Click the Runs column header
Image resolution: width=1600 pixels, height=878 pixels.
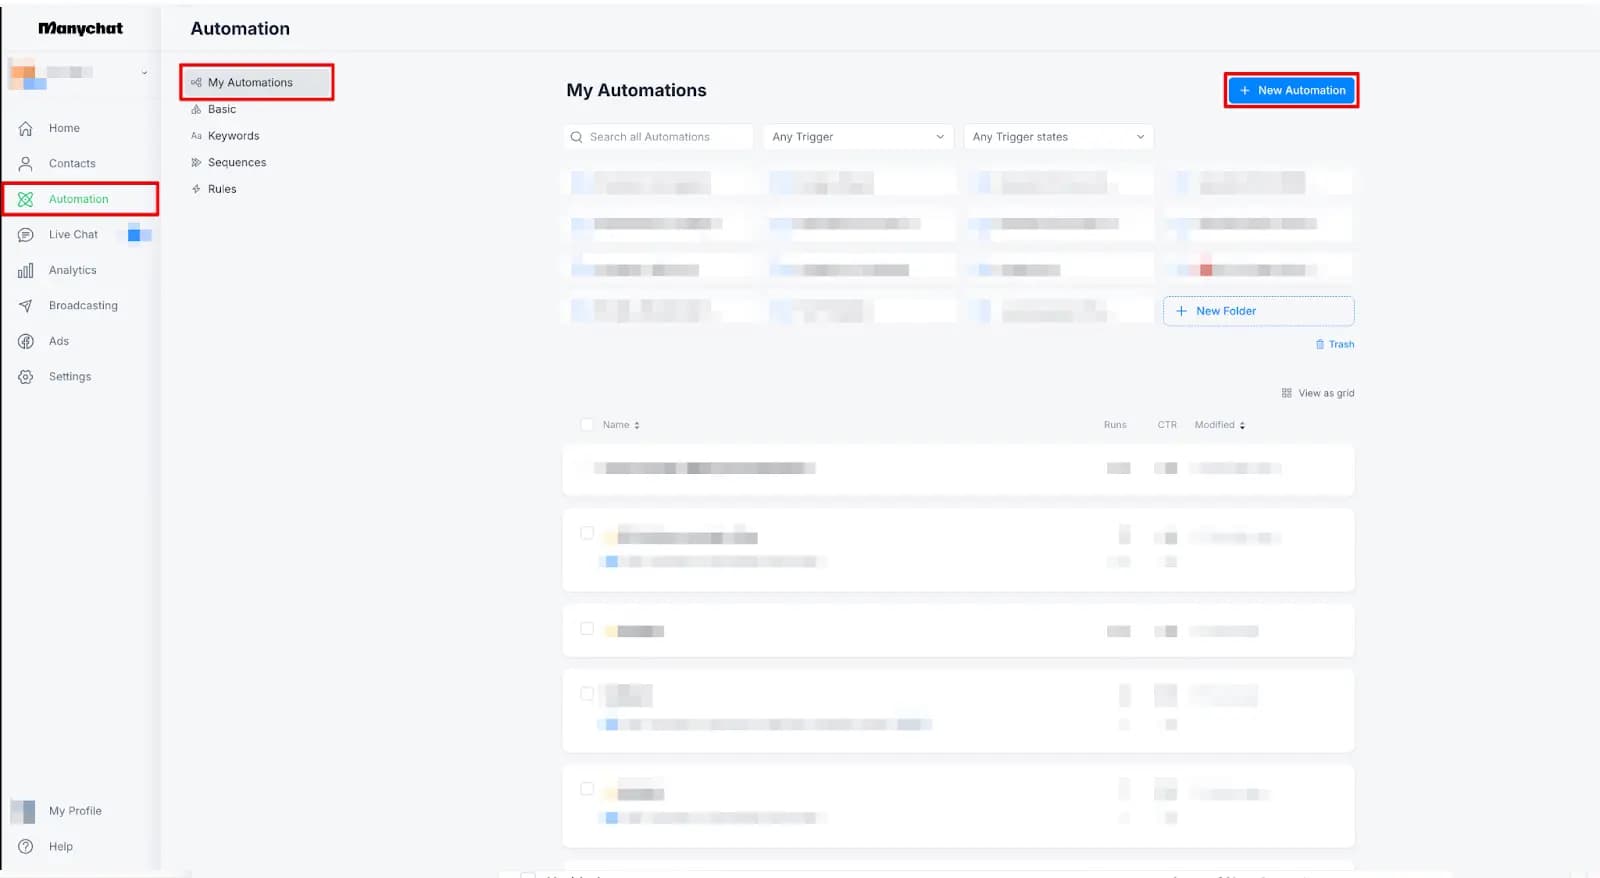tap(1115, 425)
